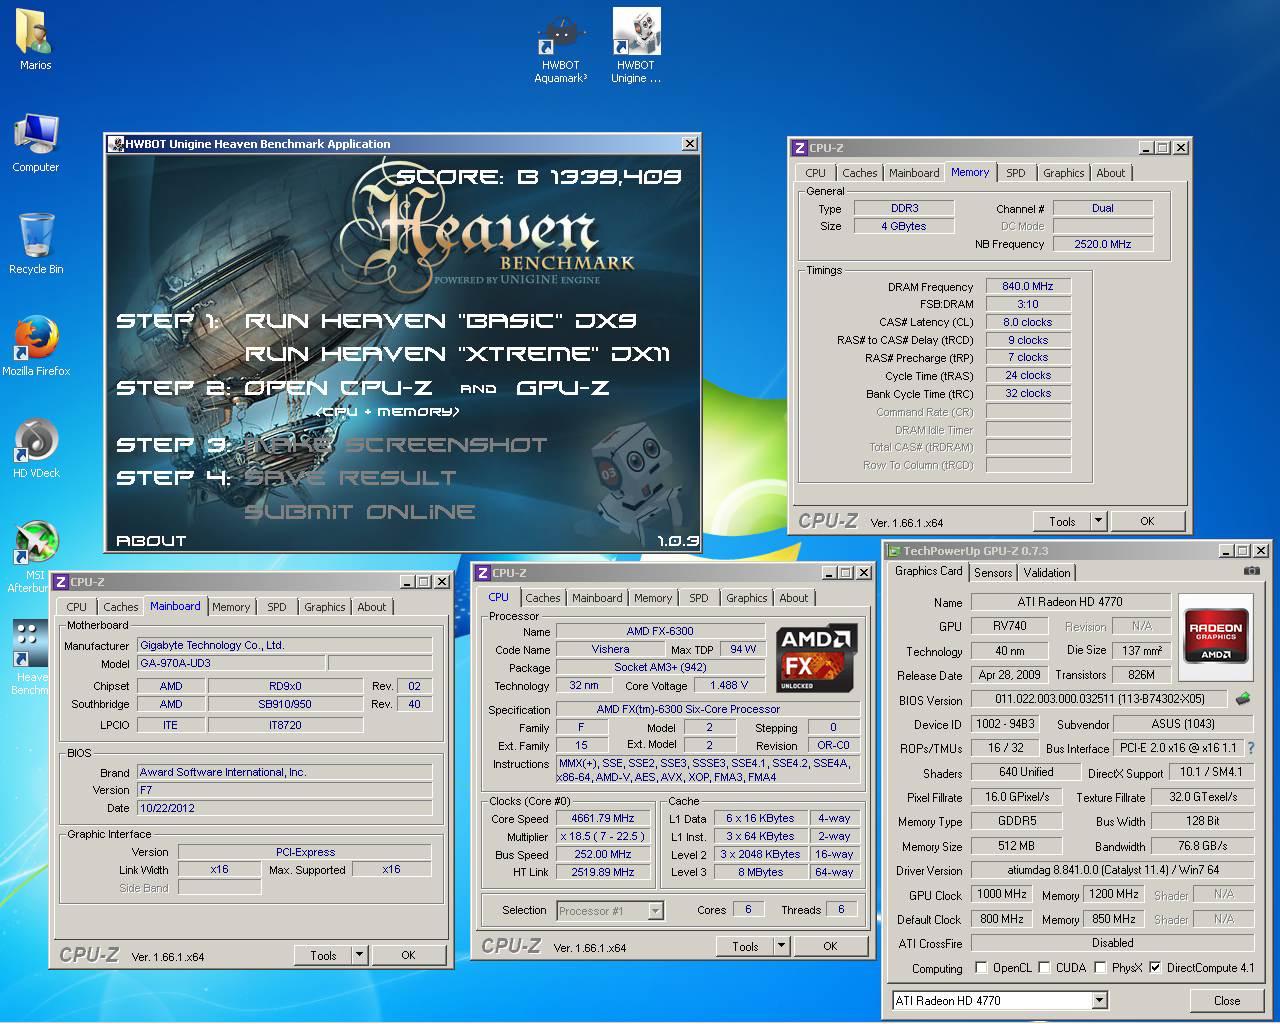This screenshot has width=1280, height=1024.
Task: Click the HWBOT Heaven window title icon
Action: (115, 144)
